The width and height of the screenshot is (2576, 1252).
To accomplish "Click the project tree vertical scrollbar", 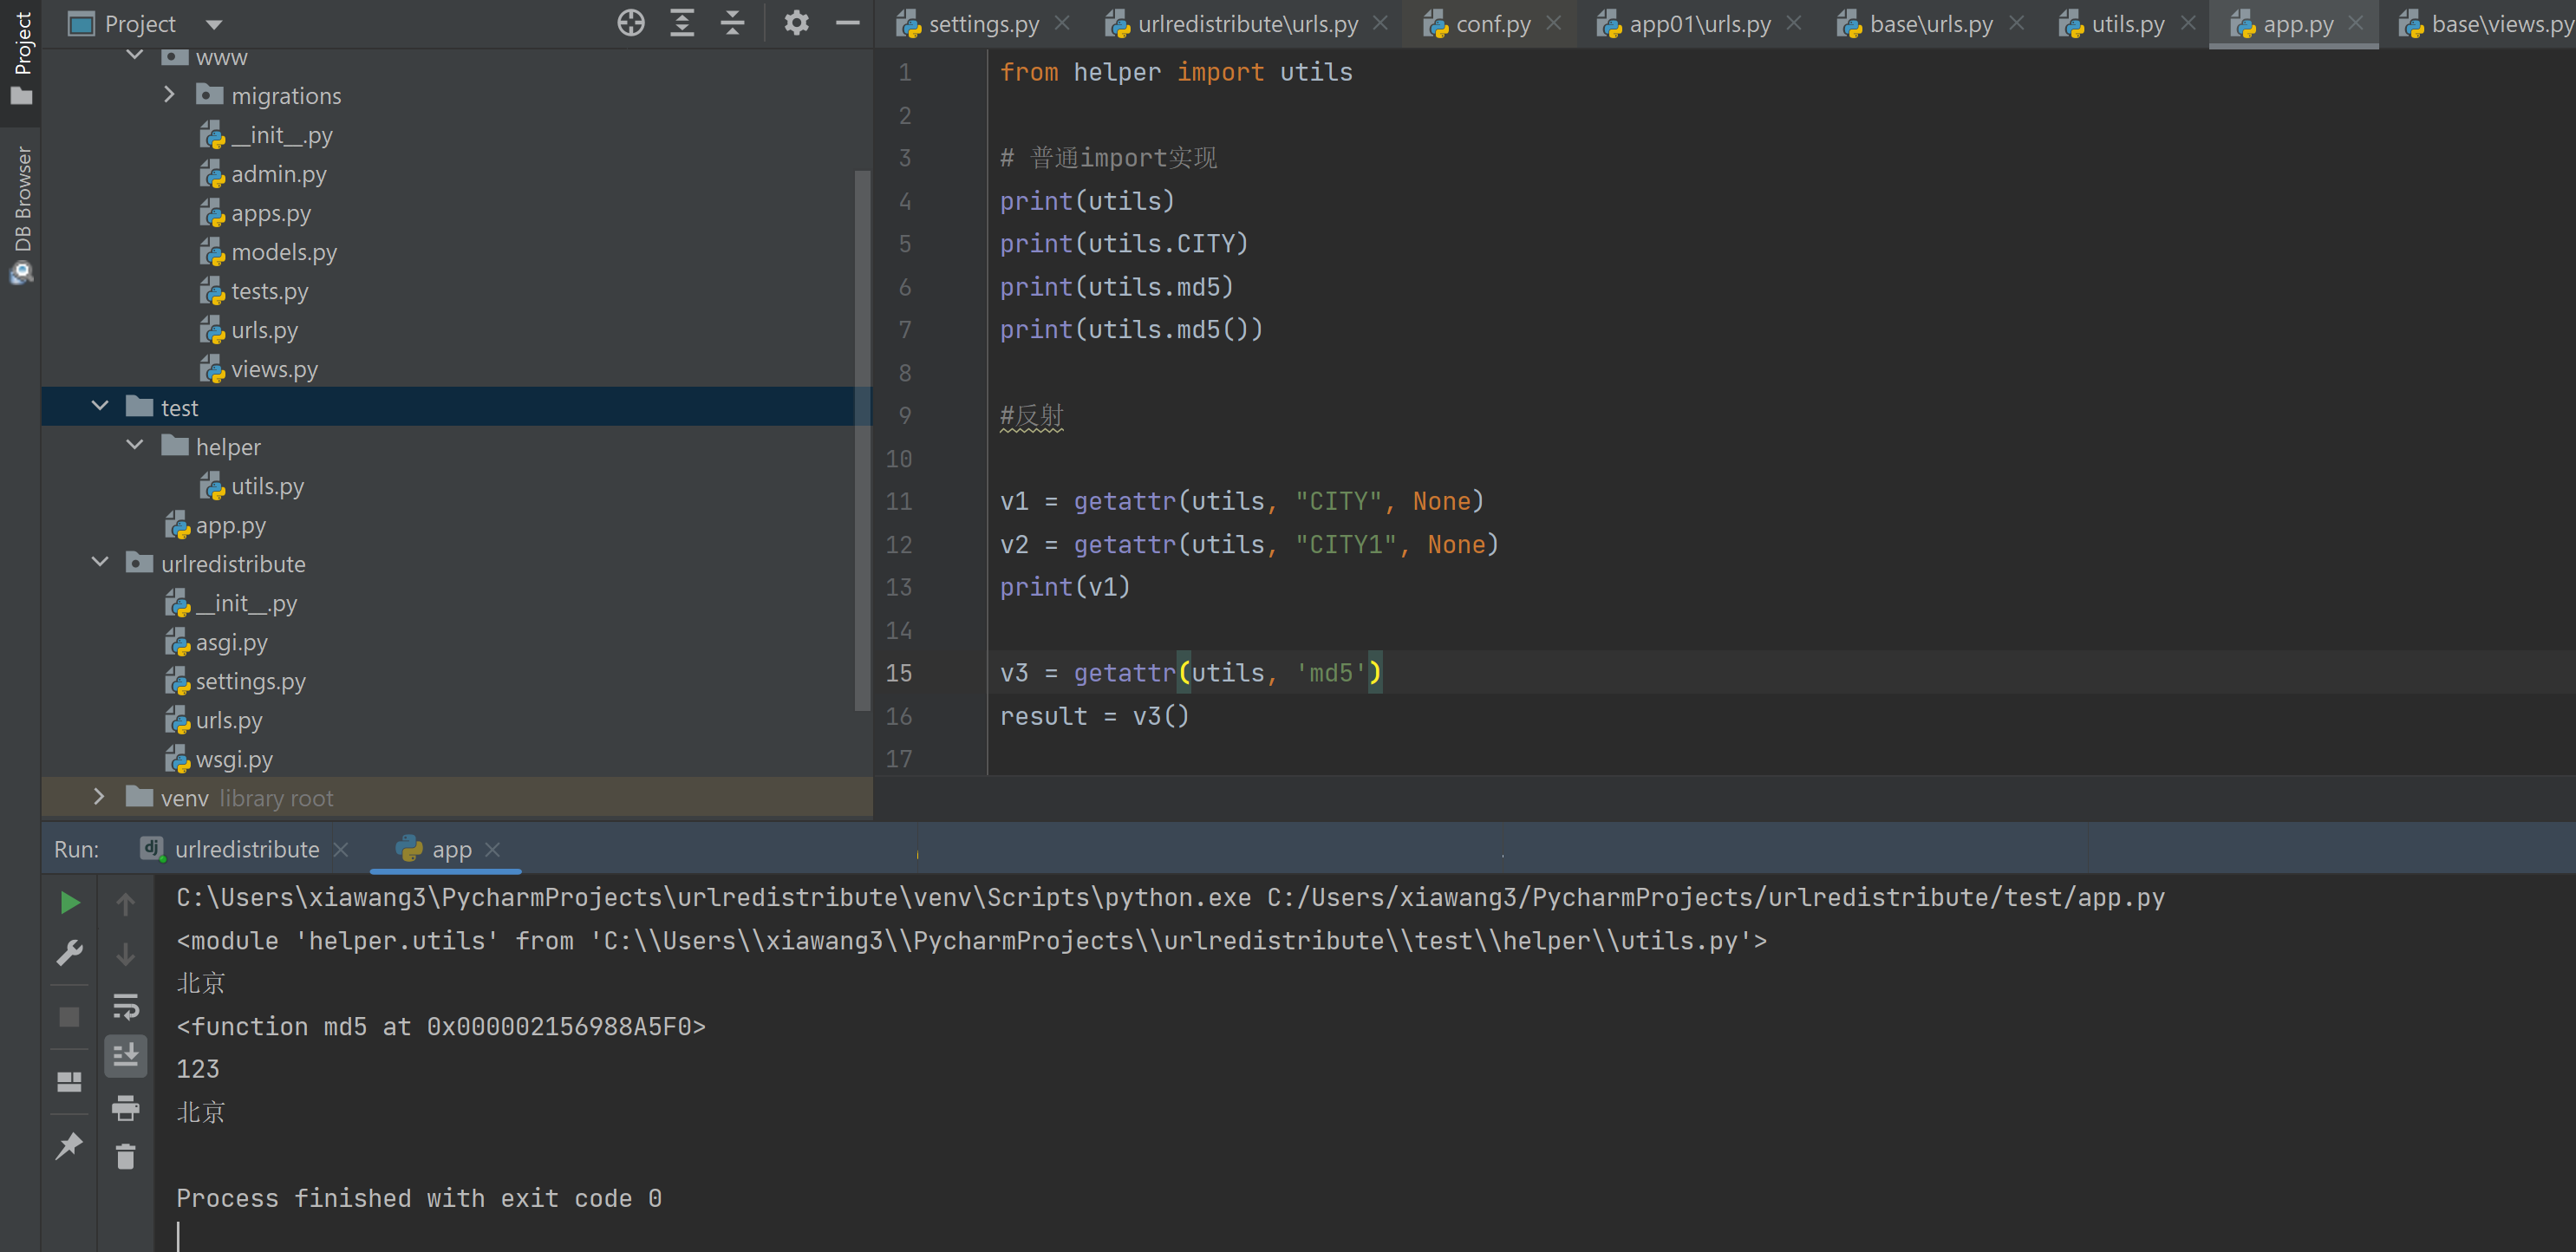I will pyautogui.click(x=862, y=440).
